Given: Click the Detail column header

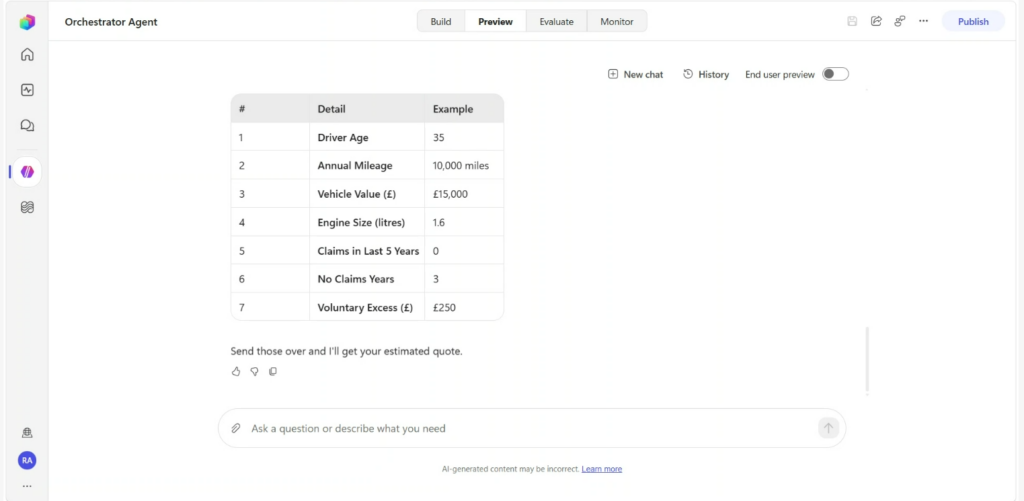Looking at the screenshot, I should coord(367,109).
